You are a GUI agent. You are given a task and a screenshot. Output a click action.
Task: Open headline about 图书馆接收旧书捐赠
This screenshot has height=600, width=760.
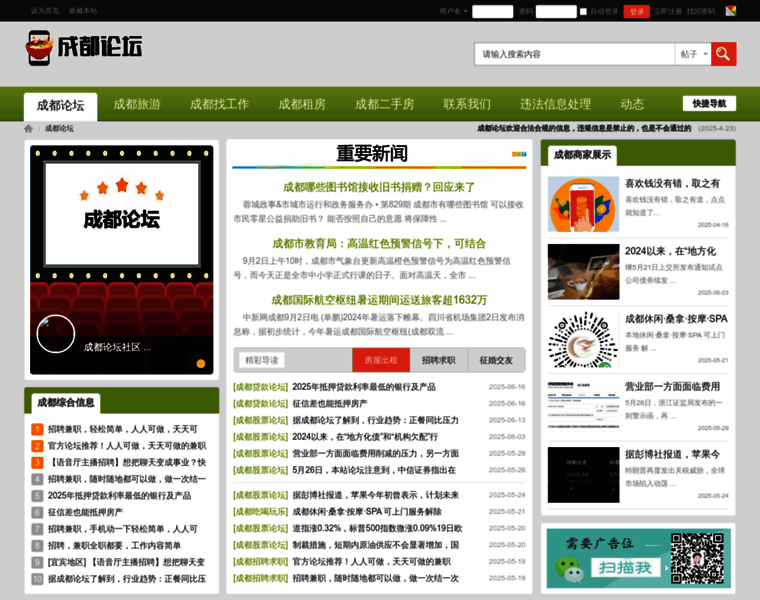tap(379, 187)
